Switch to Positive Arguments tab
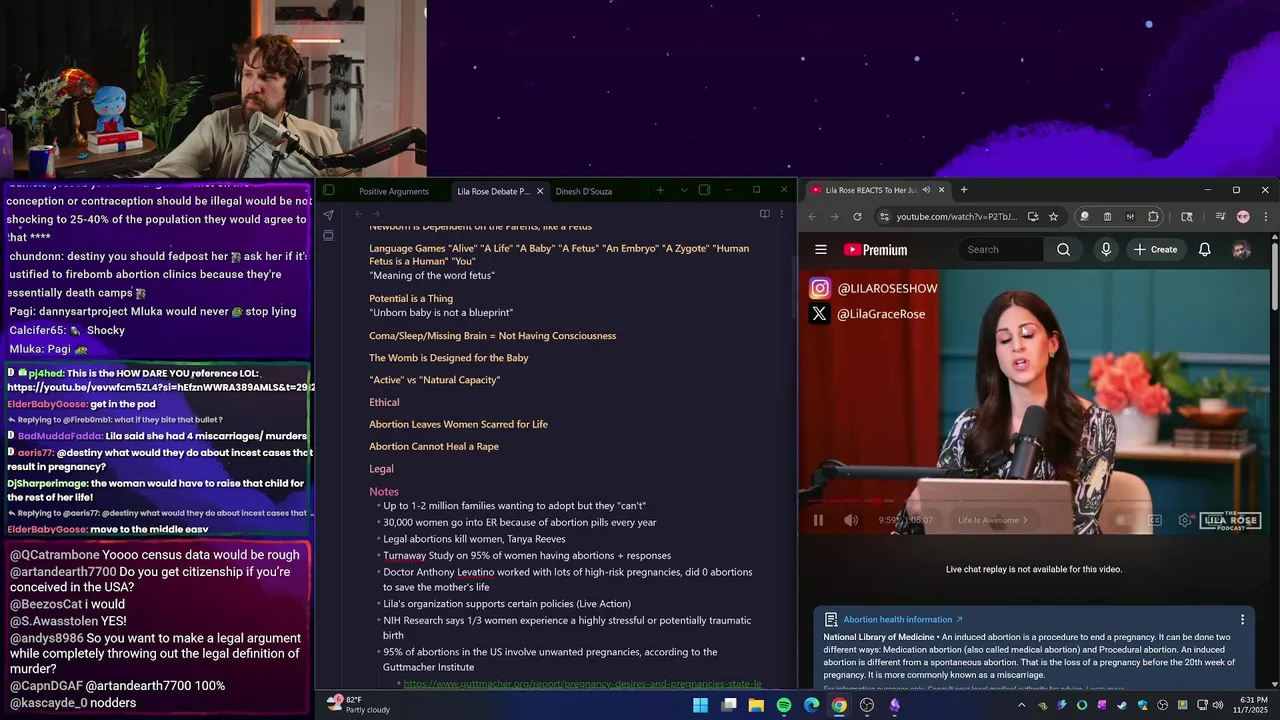Viewport: 1280px width, 720px height. point(394,191)
